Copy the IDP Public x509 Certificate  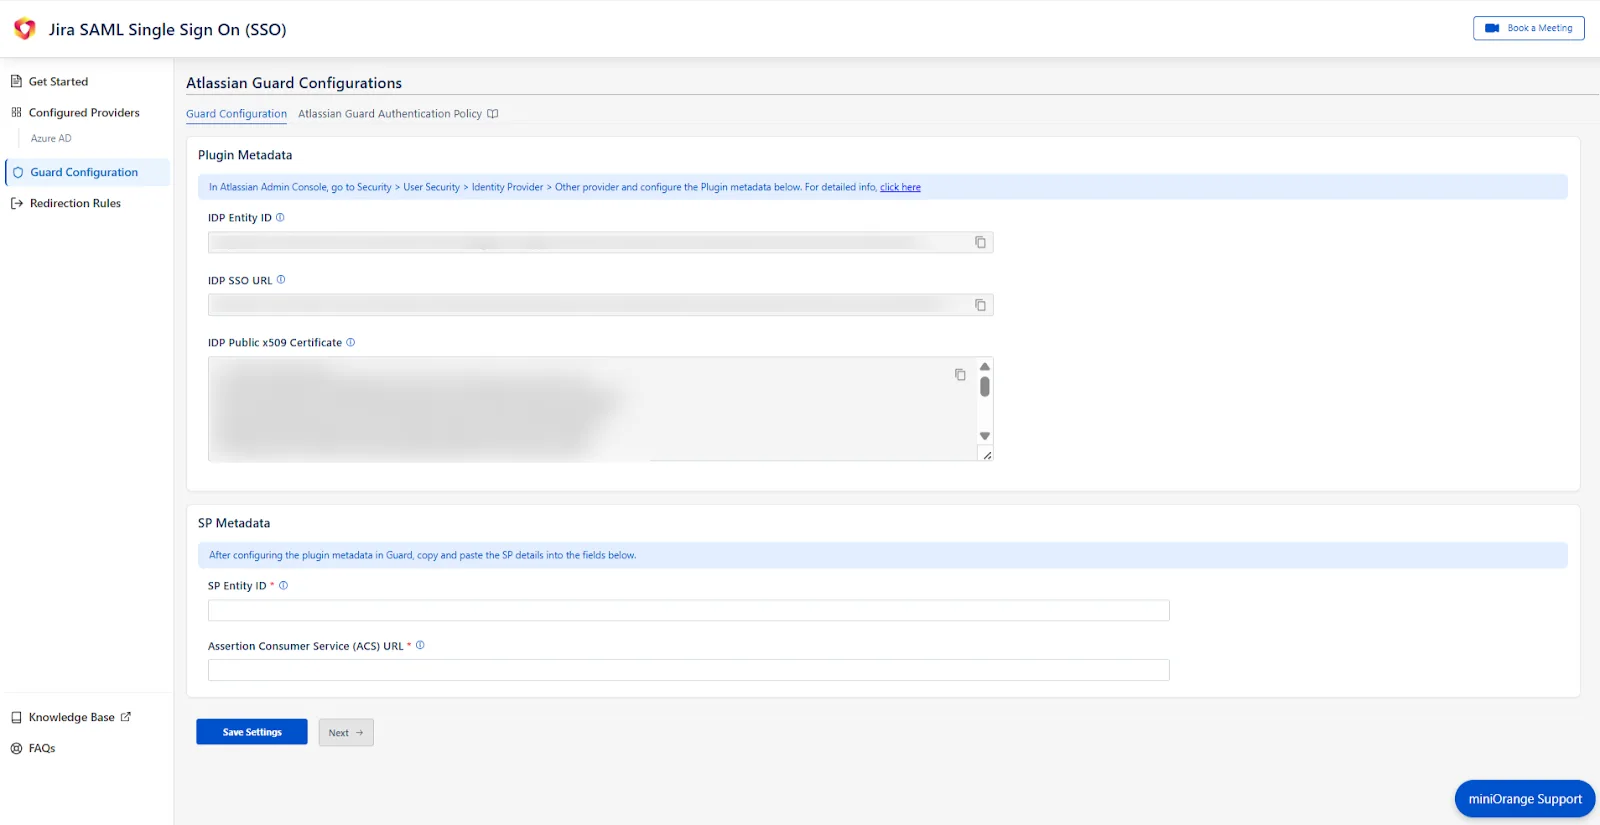(x=960, y=375)
